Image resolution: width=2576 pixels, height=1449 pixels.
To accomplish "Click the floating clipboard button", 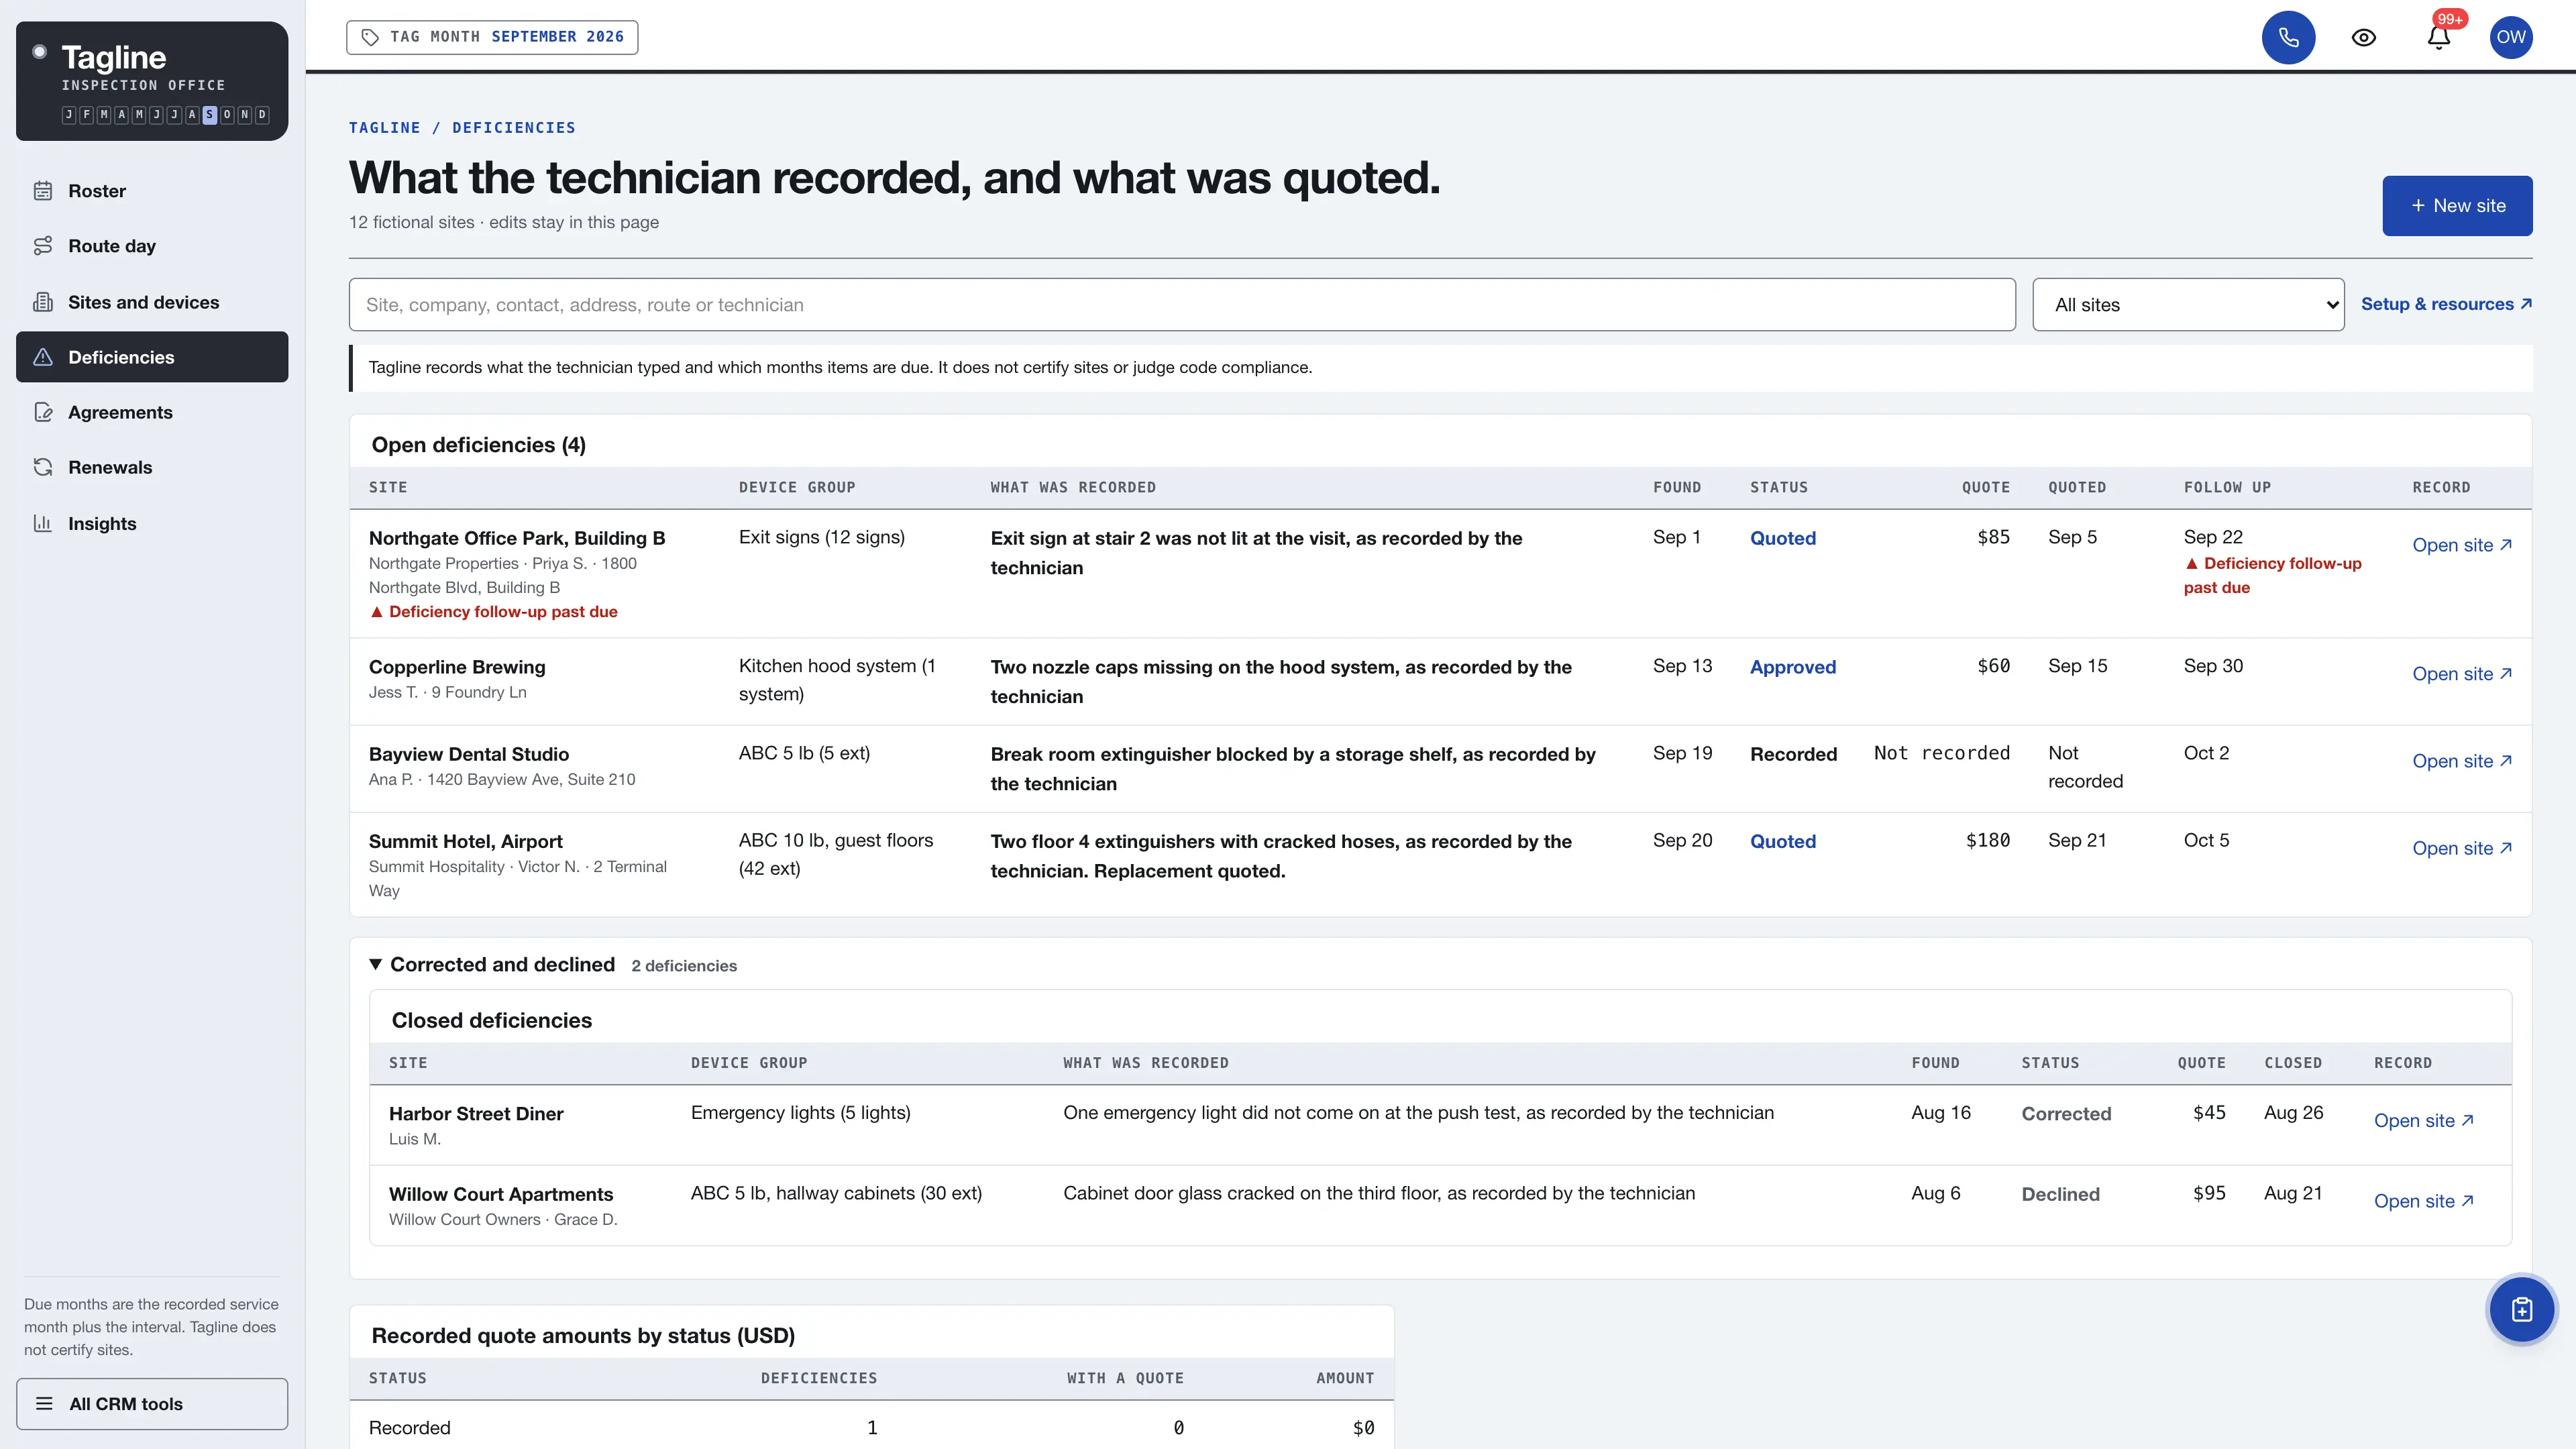I will 2521,1309.
